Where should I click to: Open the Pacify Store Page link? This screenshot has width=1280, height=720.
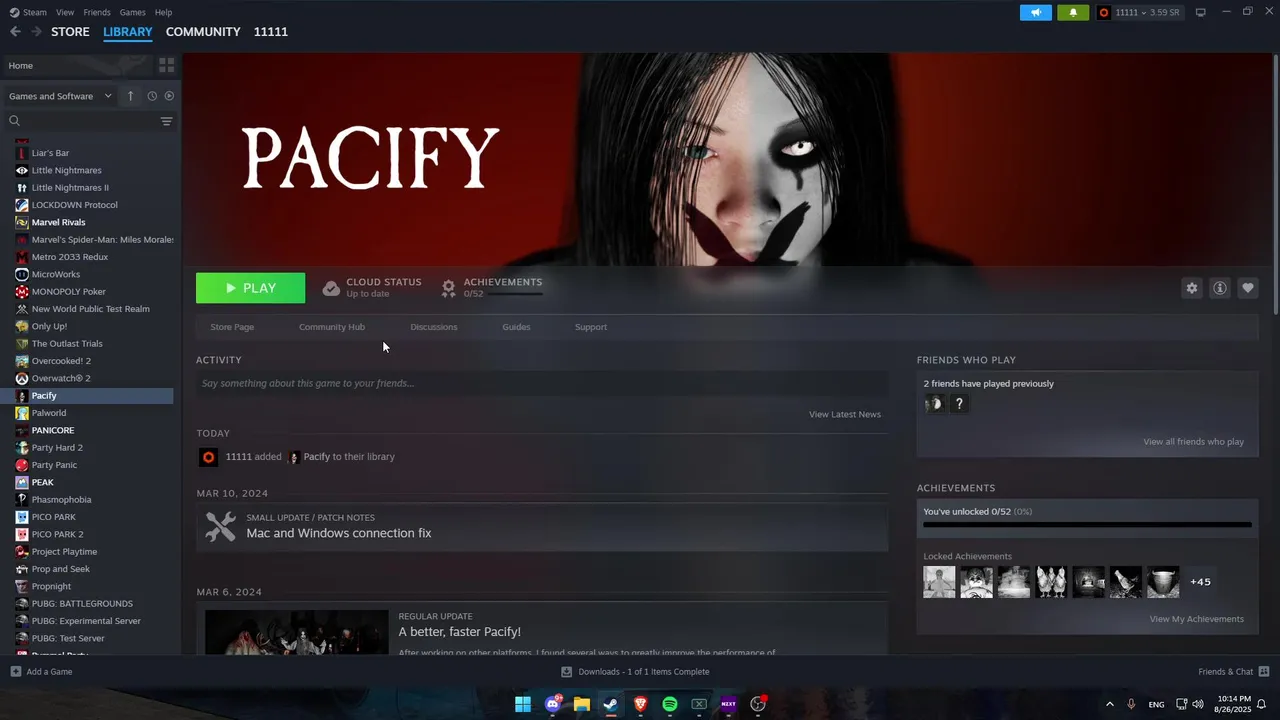coord(232,327)
